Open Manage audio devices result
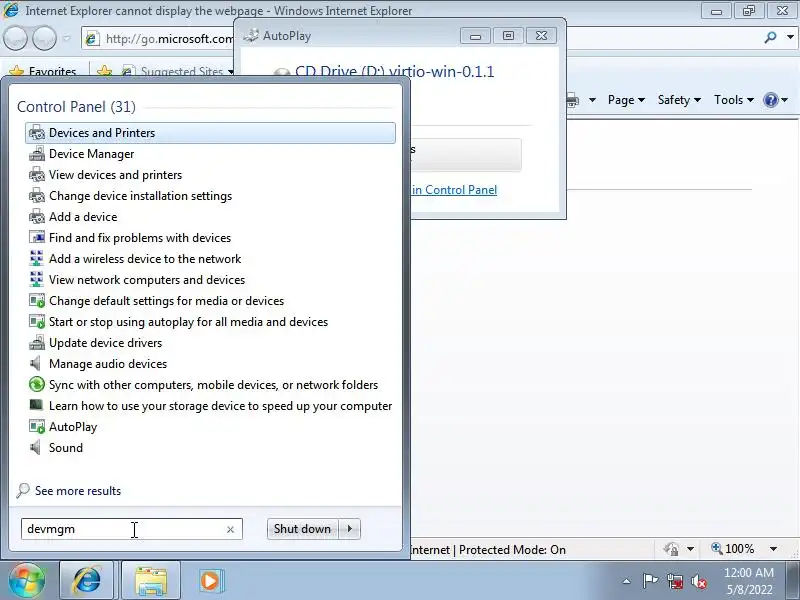The height and width of the screenshot is (600, 800). point(210,364)
